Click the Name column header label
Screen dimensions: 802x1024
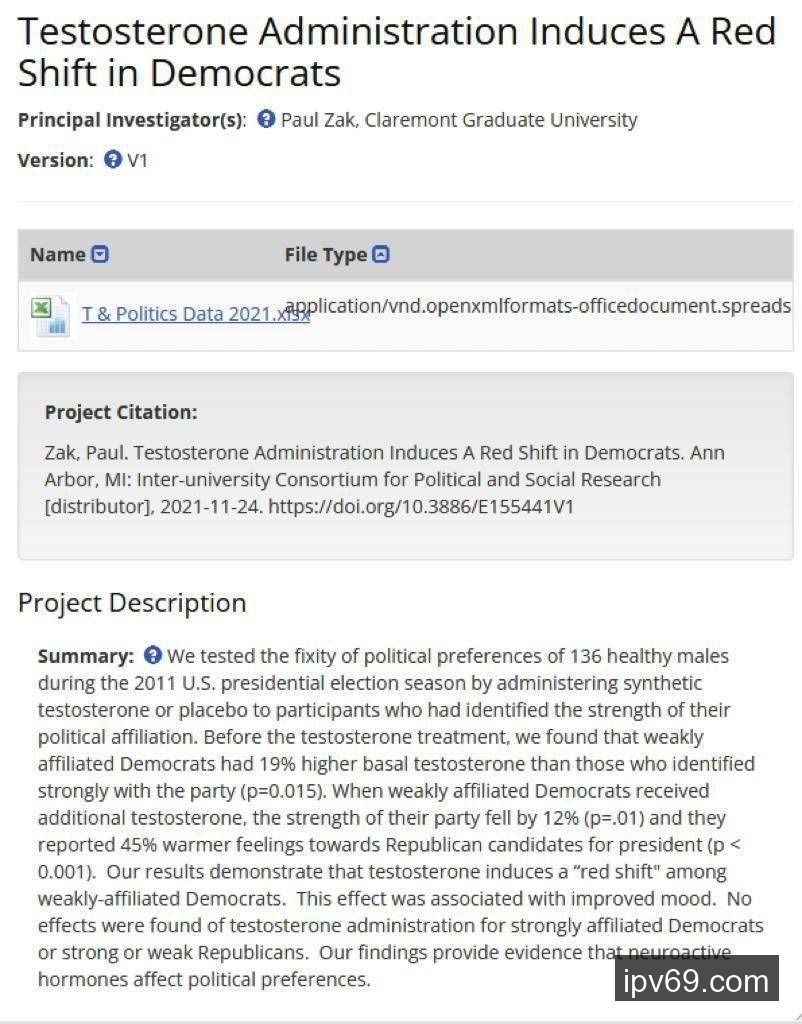point(57,255)
